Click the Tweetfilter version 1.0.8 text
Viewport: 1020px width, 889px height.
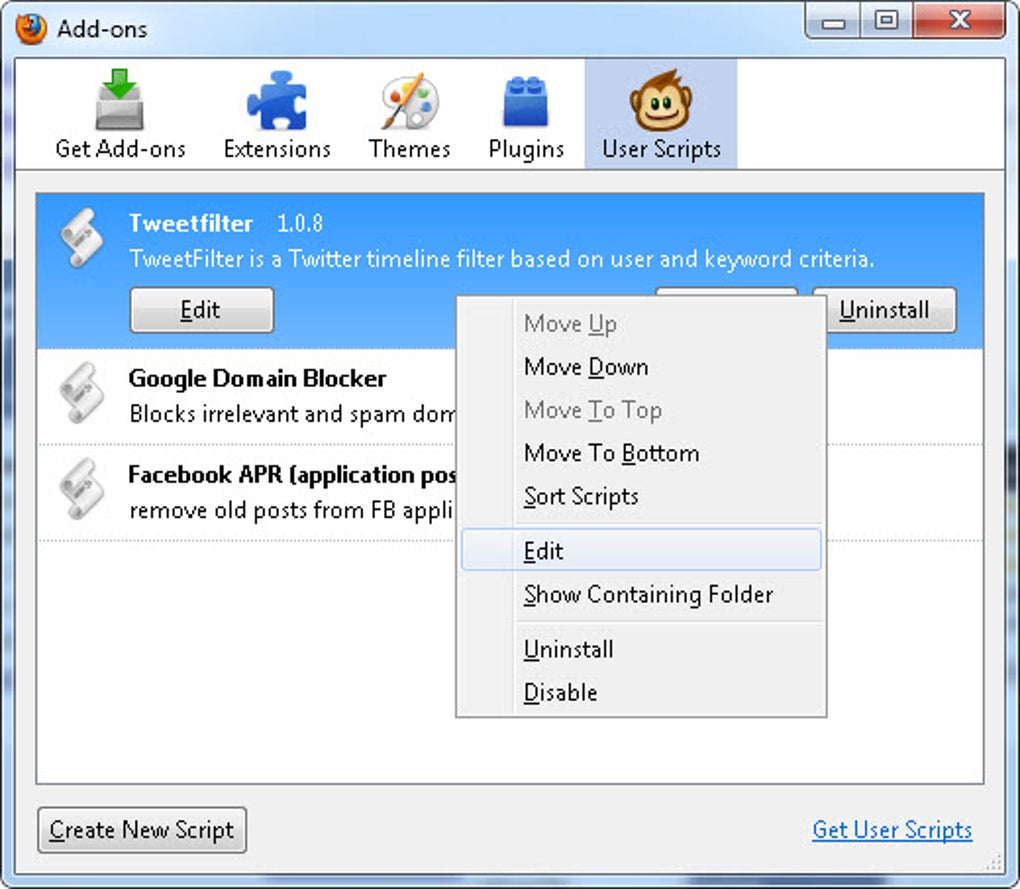pos(299,224)
